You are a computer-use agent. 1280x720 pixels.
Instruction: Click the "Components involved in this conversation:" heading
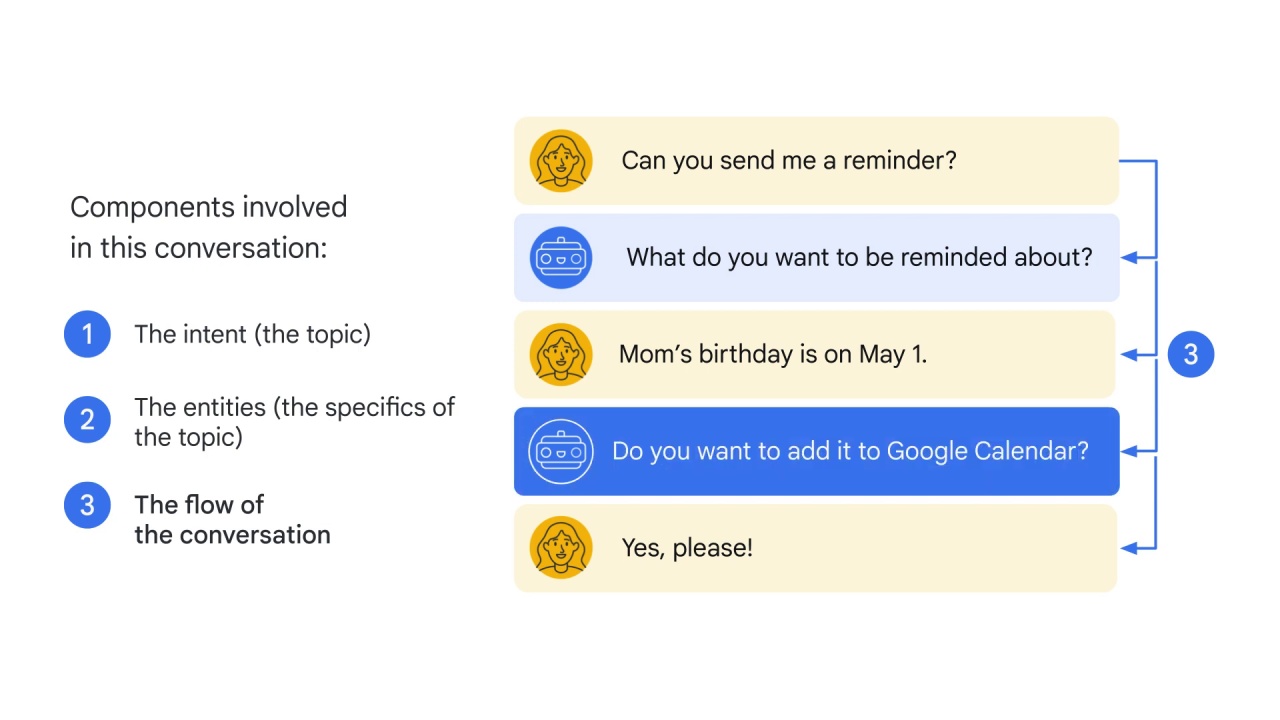pyautogui.click(x=209, y=227)
